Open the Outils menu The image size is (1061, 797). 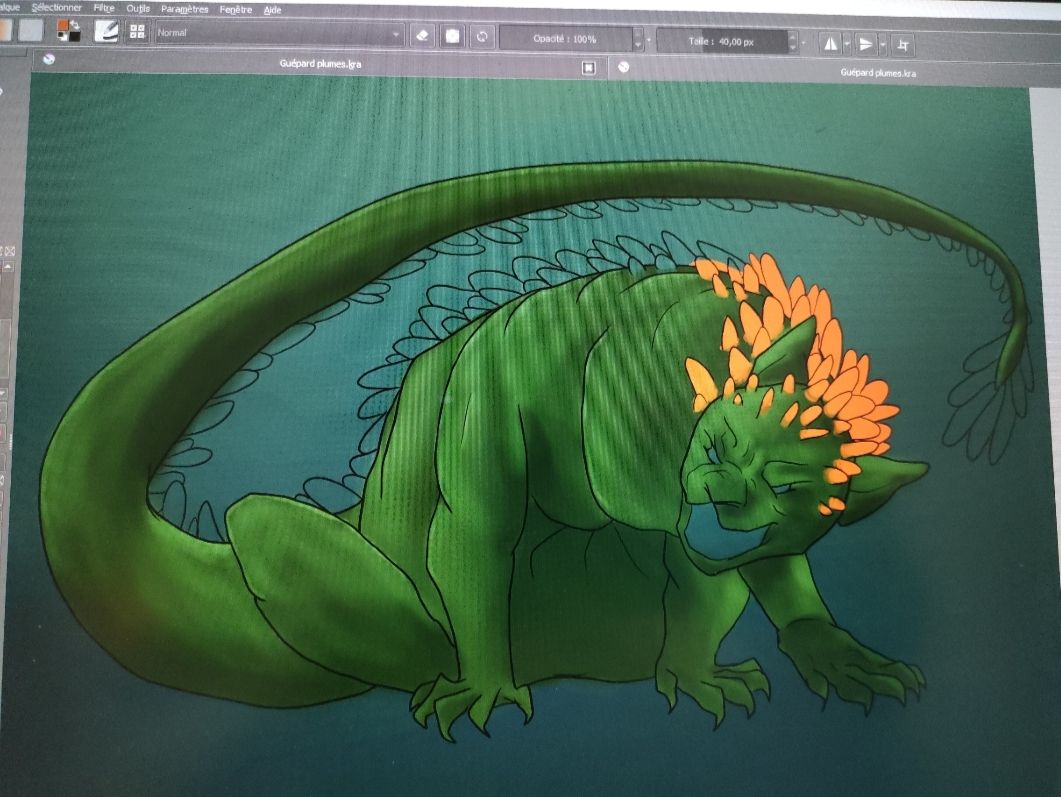(x=138, y=9)
